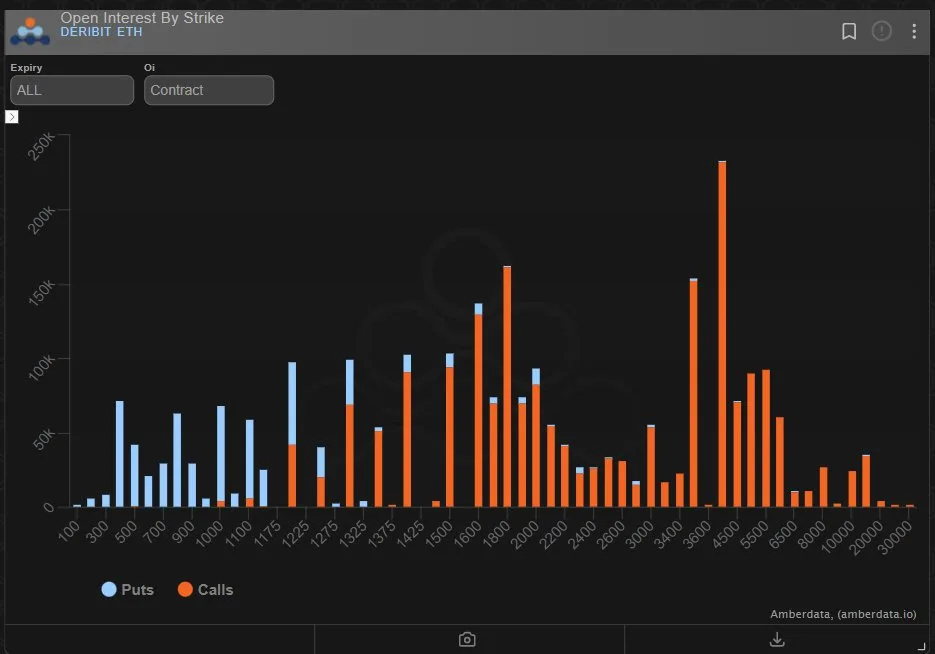The width and height of the screenshot is (935, 654).
Task: Click the 1500 strike x-axis label
Action: point(439,533)
